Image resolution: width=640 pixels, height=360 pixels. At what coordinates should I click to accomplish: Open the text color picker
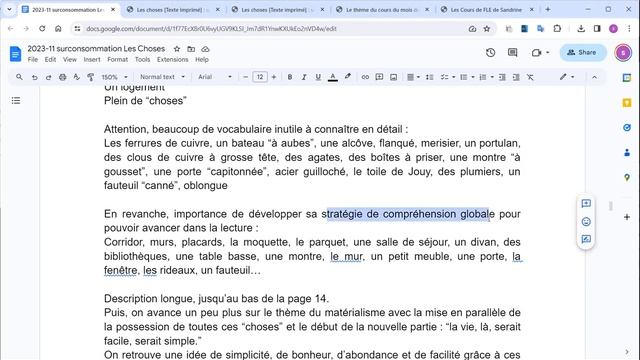click(x=333, y=77)
